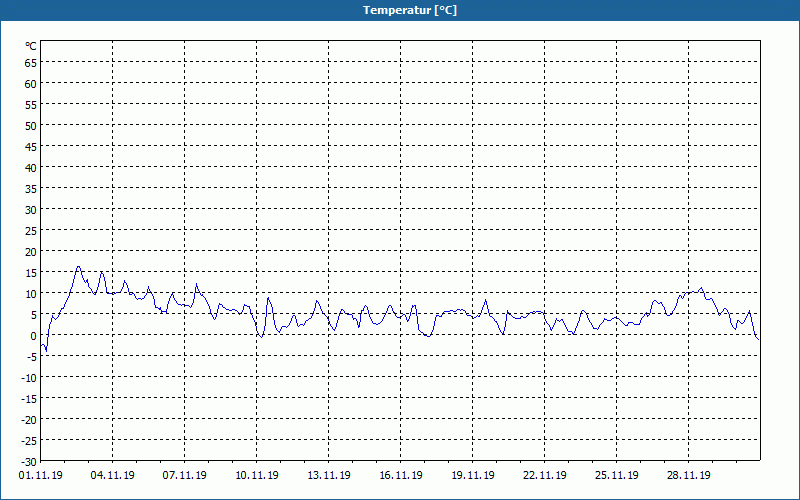Click the highest temperature peak near 02.11.19
800x500 pixels.
point(78,267)
